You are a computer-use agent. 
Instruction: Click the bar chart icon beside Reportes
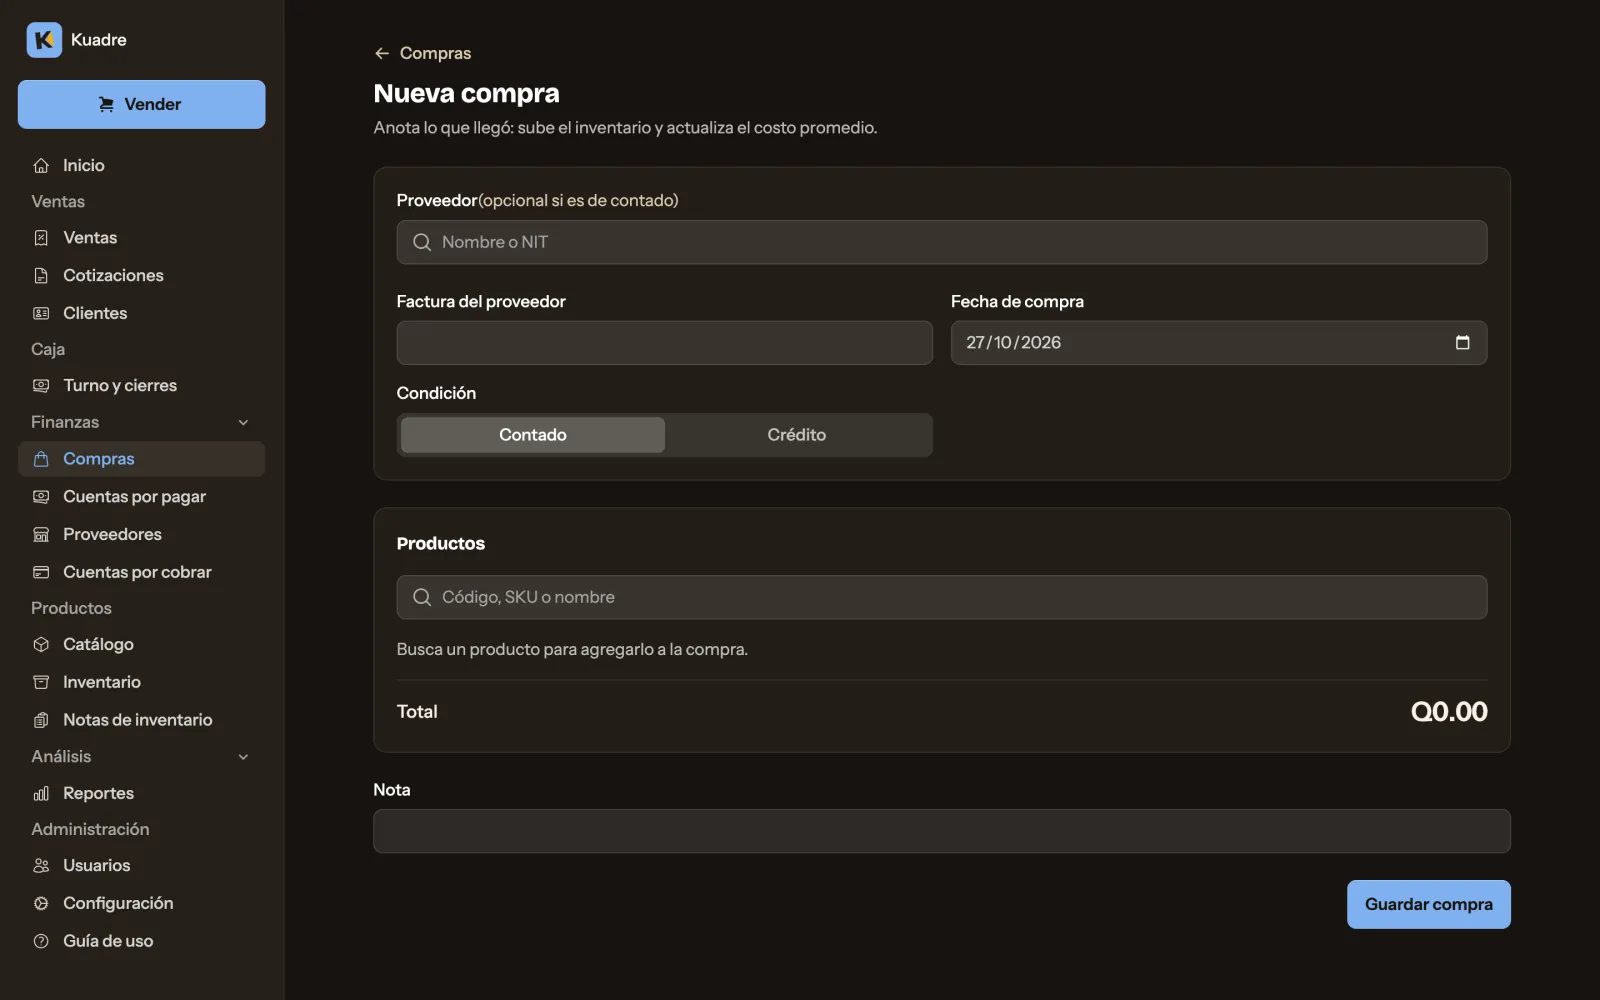point(41,794)
